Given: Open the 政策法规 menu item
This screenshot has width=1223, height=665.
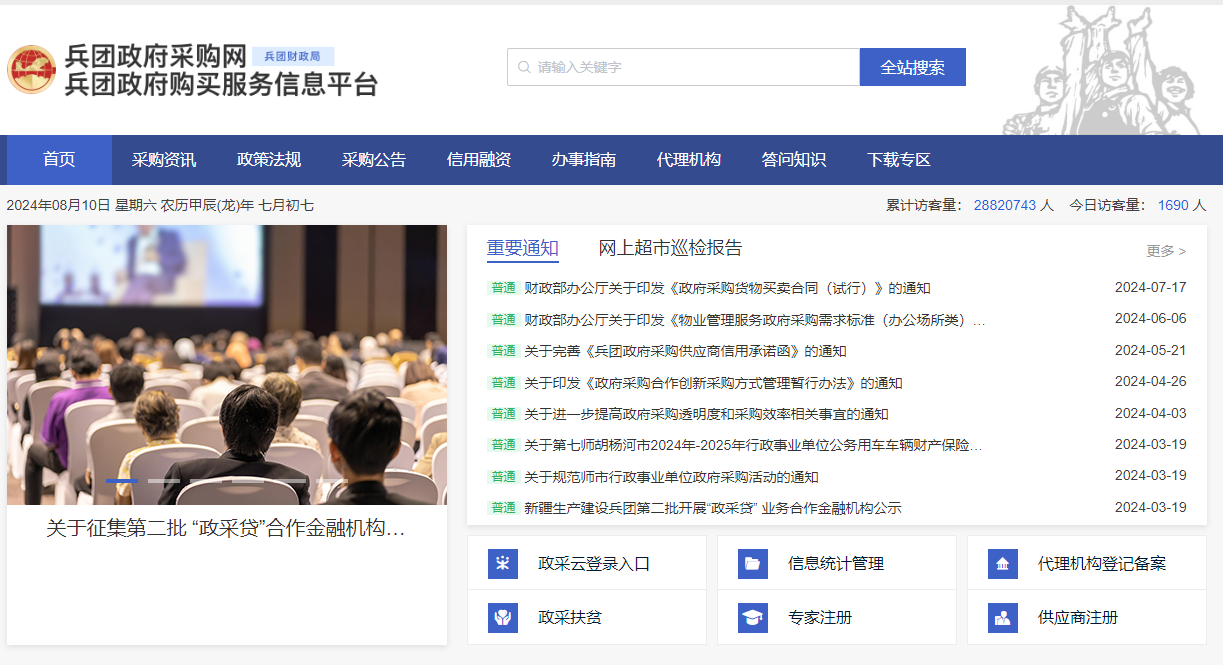Looking at the screenshot, I should pyautogui.click(x=271, y=159).
